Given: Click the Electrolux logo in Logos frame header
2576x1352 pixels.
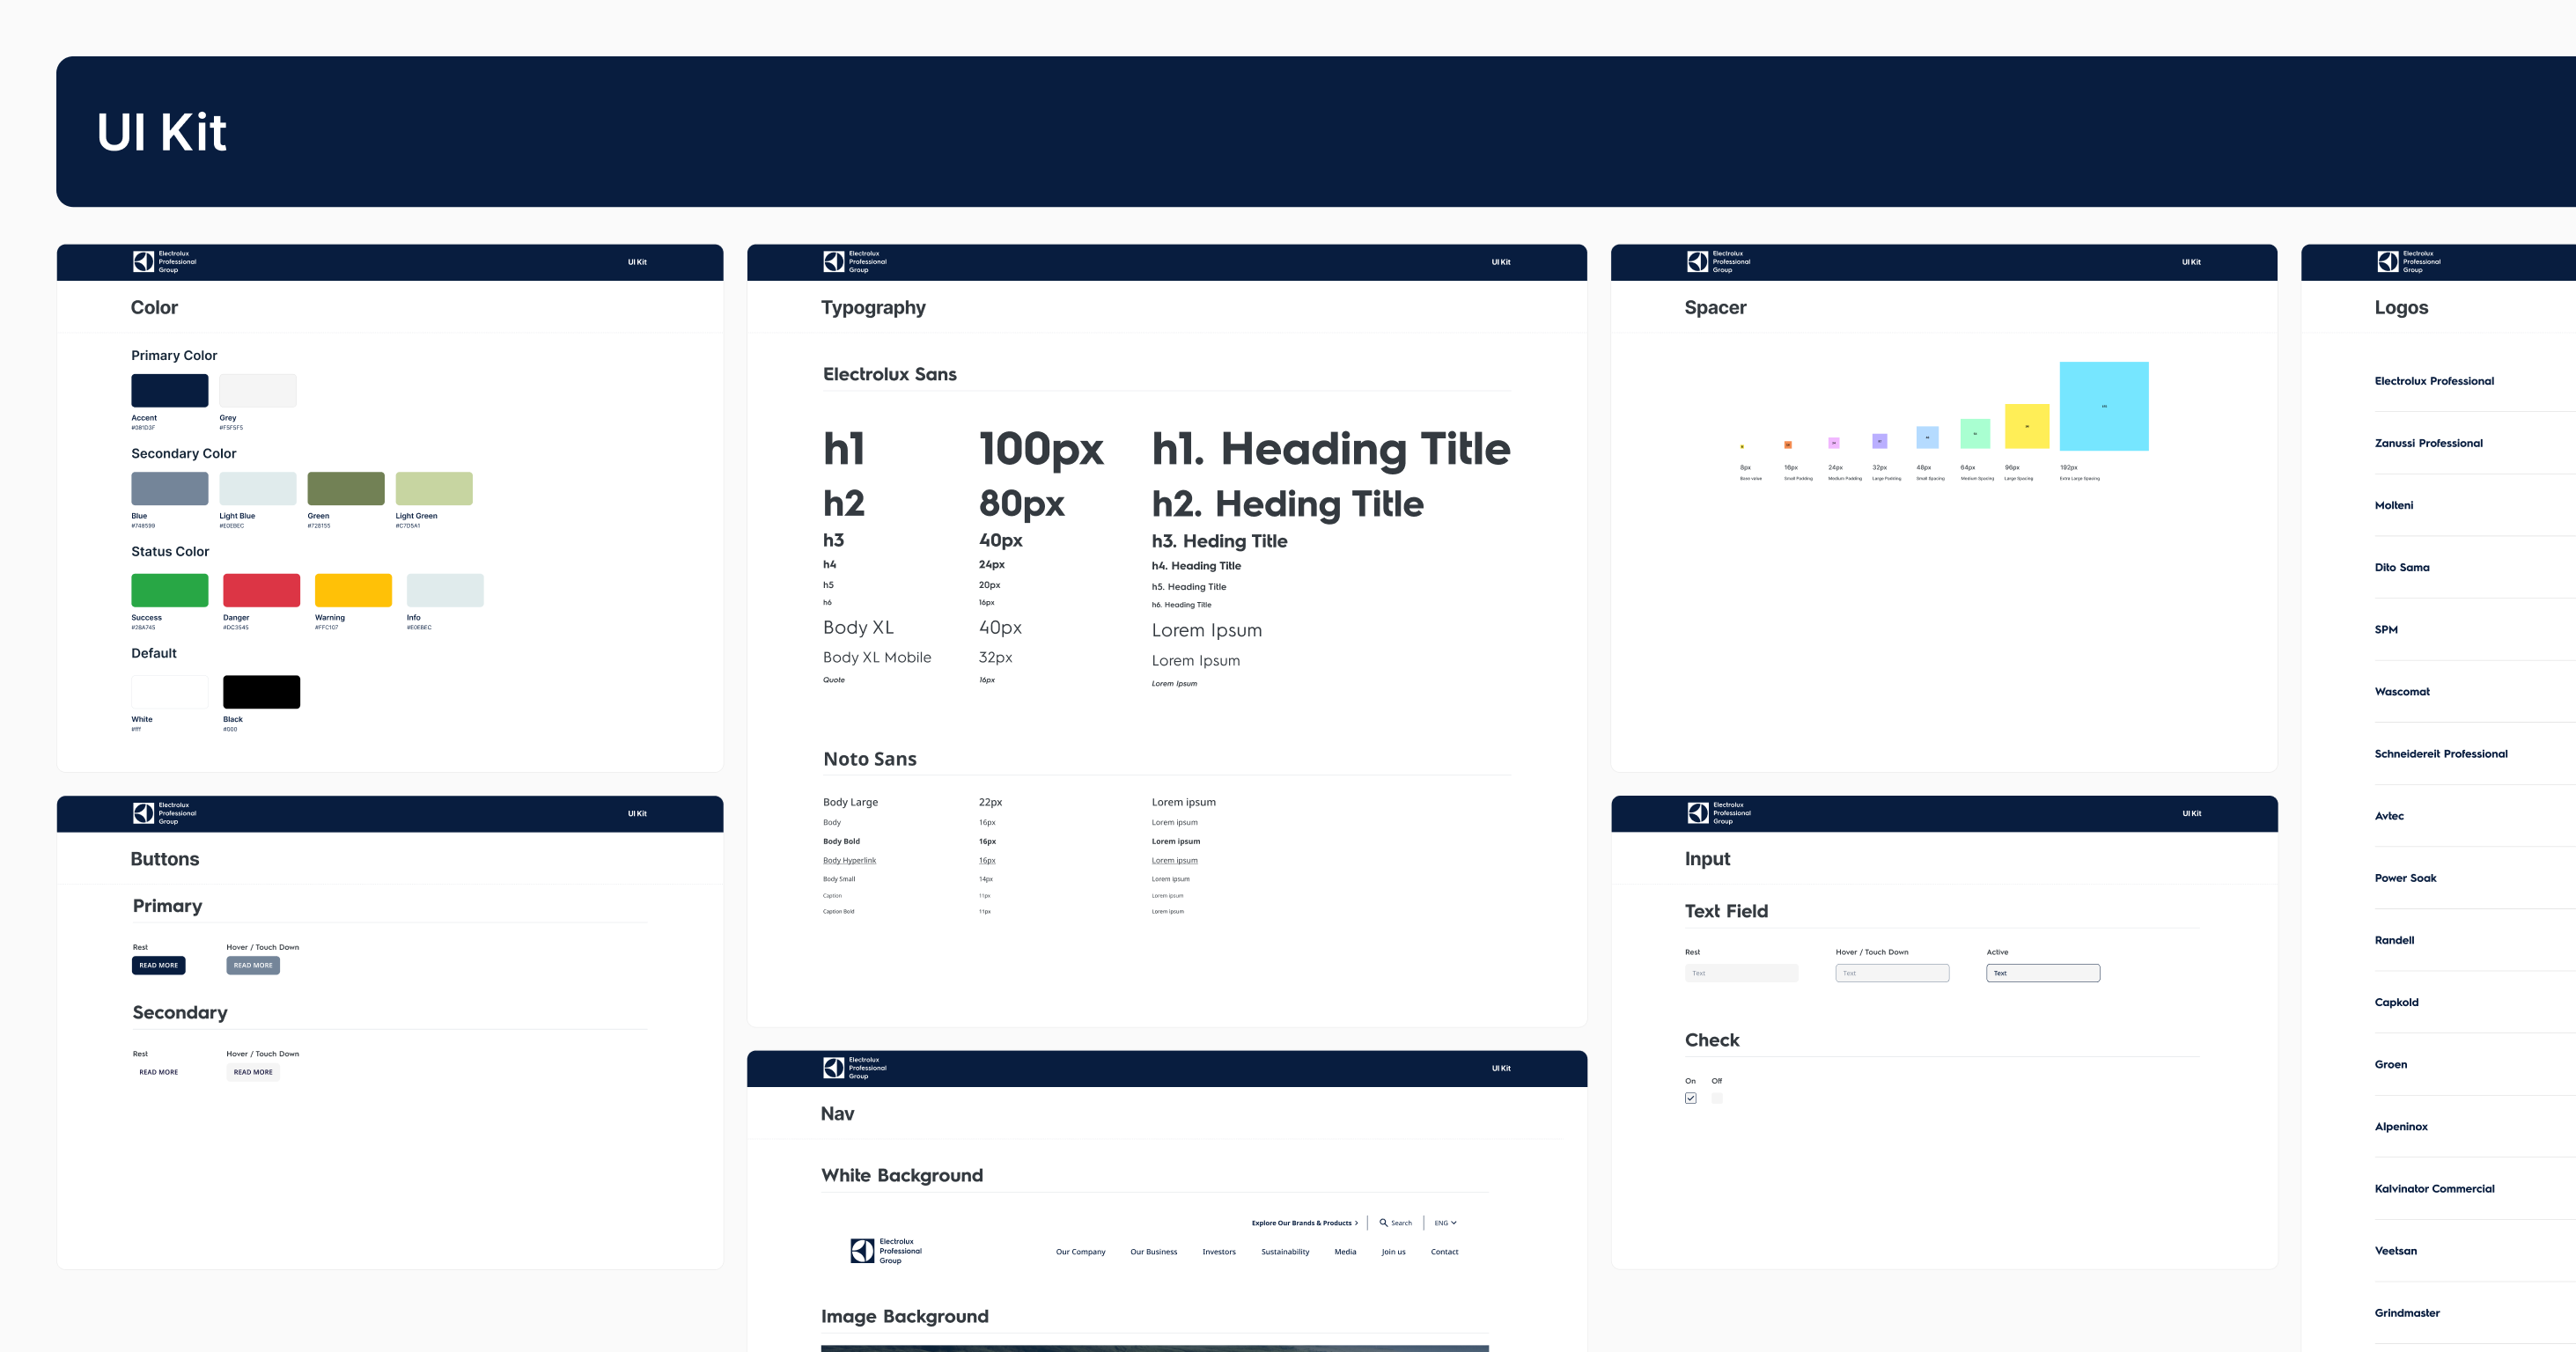Looking at the screenshot, I should point(2409,262).
